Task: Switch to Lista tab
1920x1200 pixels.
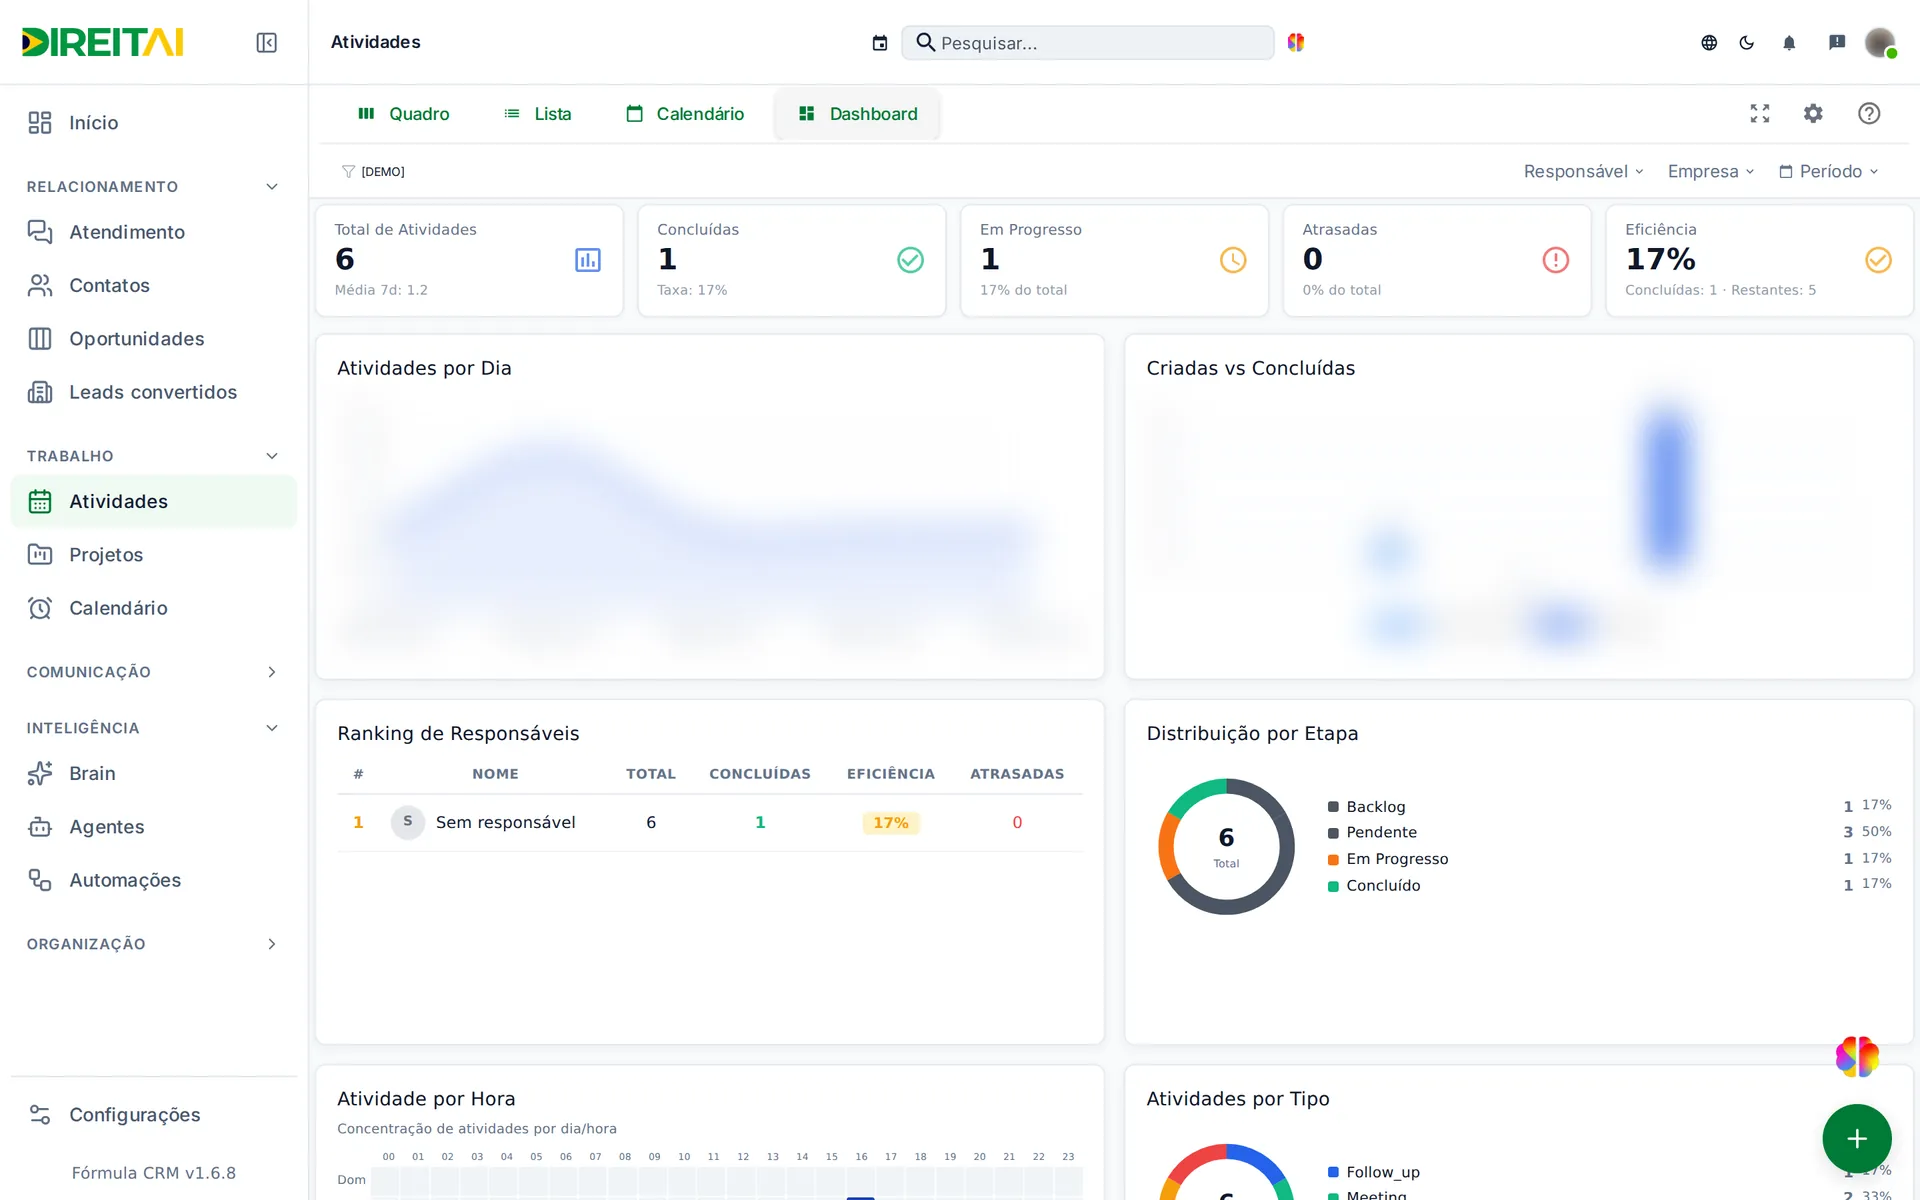Action: 538,114
